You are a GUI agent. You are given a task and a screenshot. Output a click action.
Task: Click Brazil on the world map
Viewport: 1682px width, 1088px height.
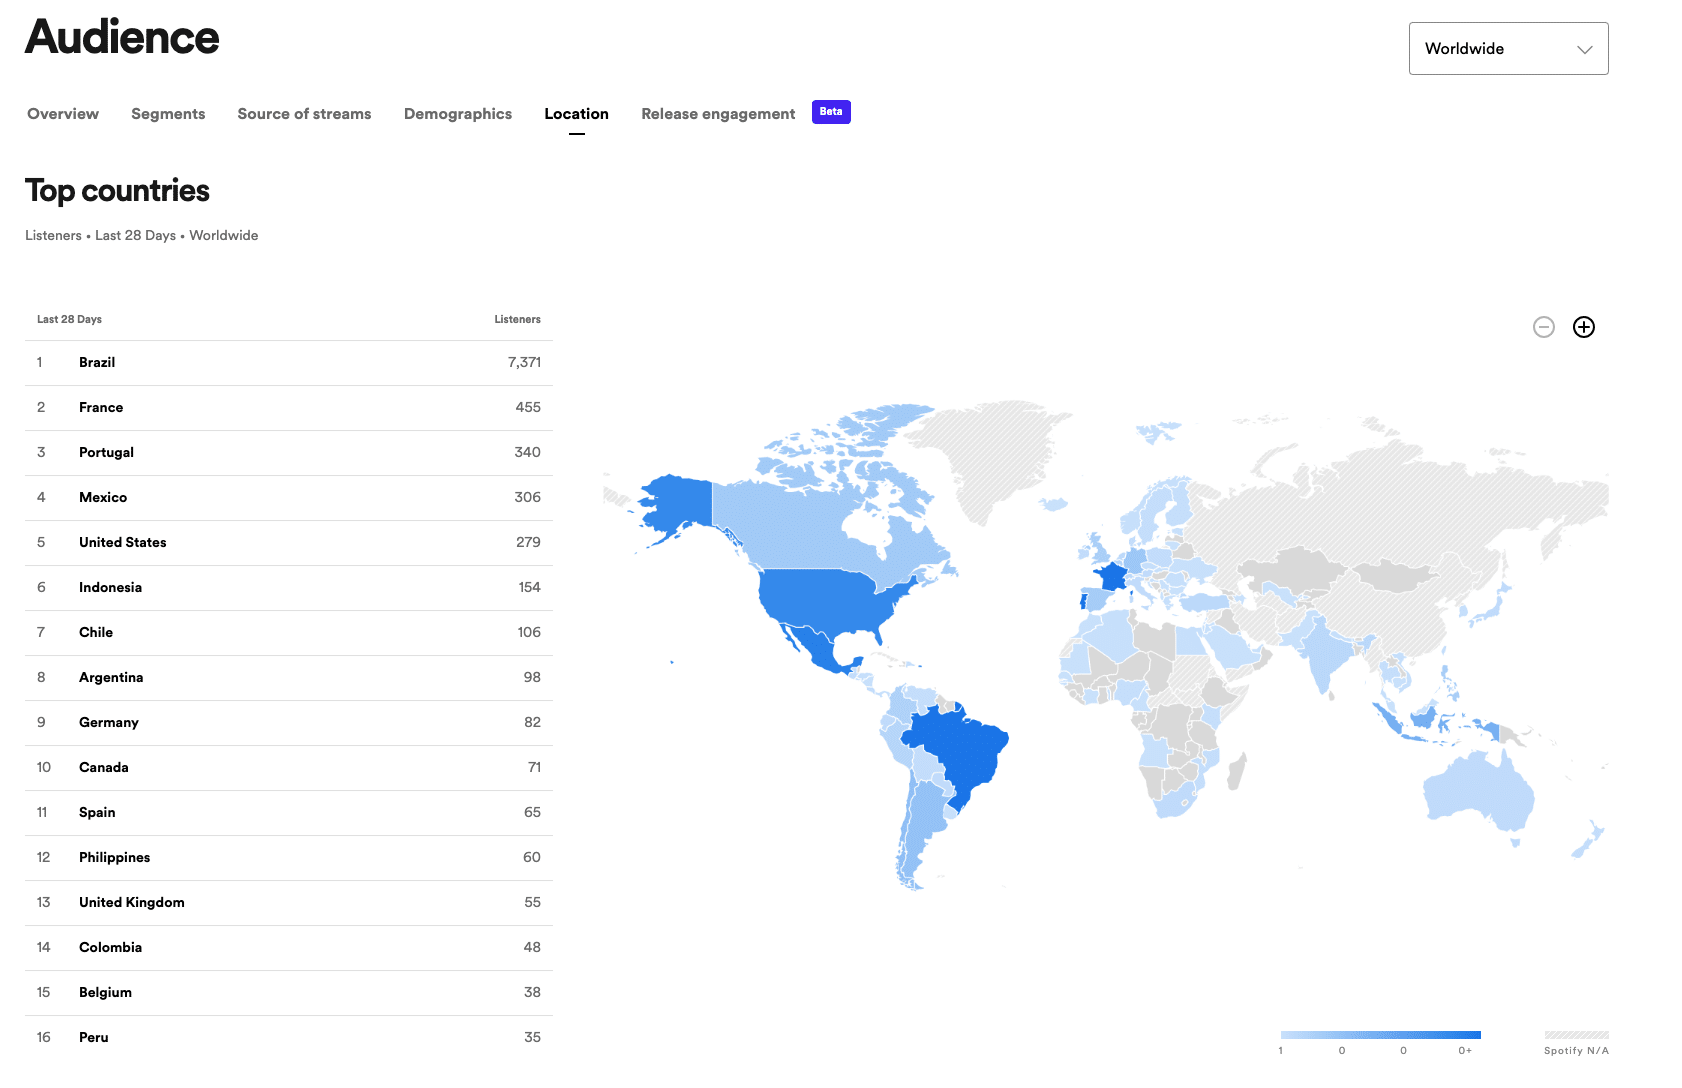click(960, 750)
